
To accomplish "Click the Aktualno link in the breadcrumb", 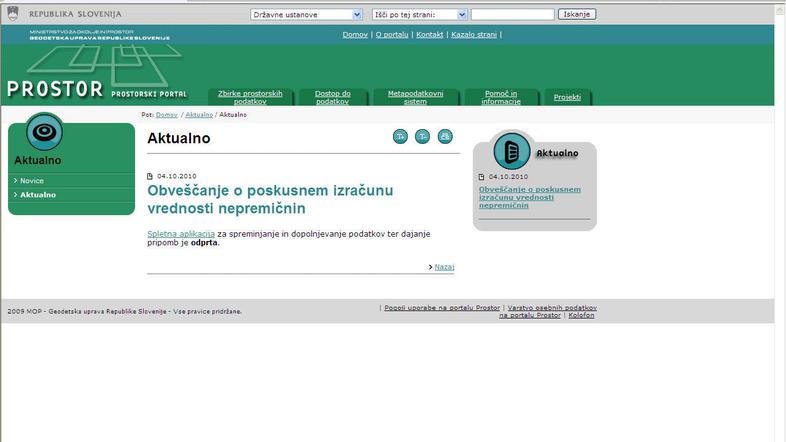I will click(199, 115).
